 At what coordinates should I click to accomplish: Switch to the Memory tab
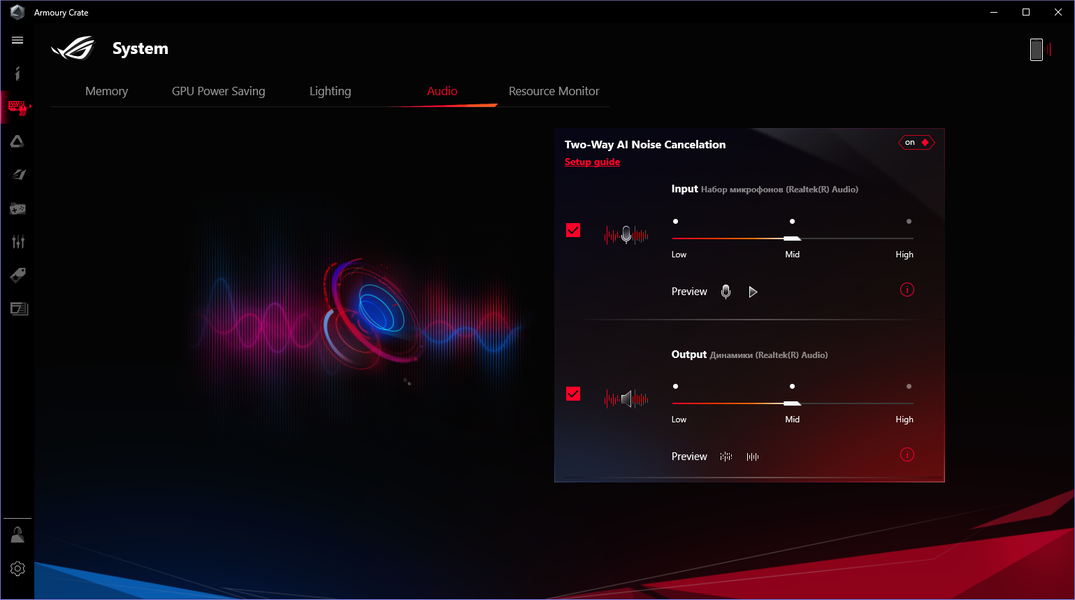[x=106, y=91]
